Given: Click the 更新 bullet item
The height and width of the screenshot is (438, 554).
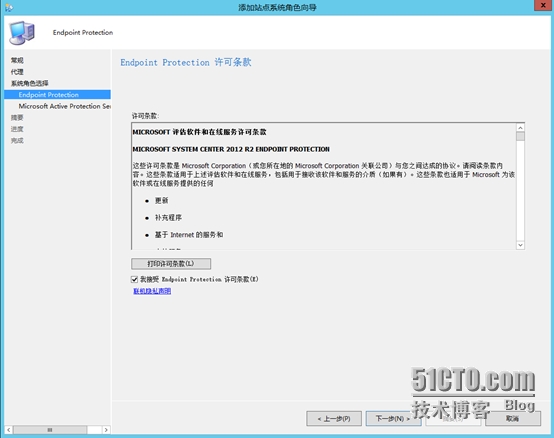Looking at the screenshot, I should (161, 201).
